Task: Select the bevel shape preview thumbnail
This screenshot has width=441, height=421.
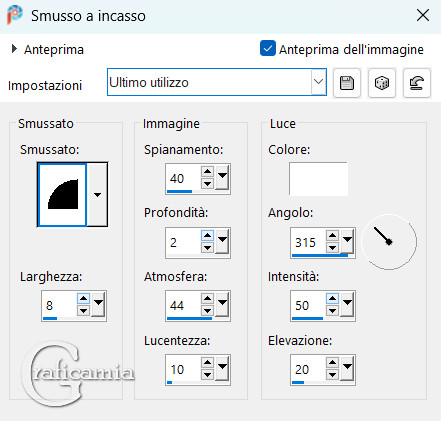Action: click(62, 195)
